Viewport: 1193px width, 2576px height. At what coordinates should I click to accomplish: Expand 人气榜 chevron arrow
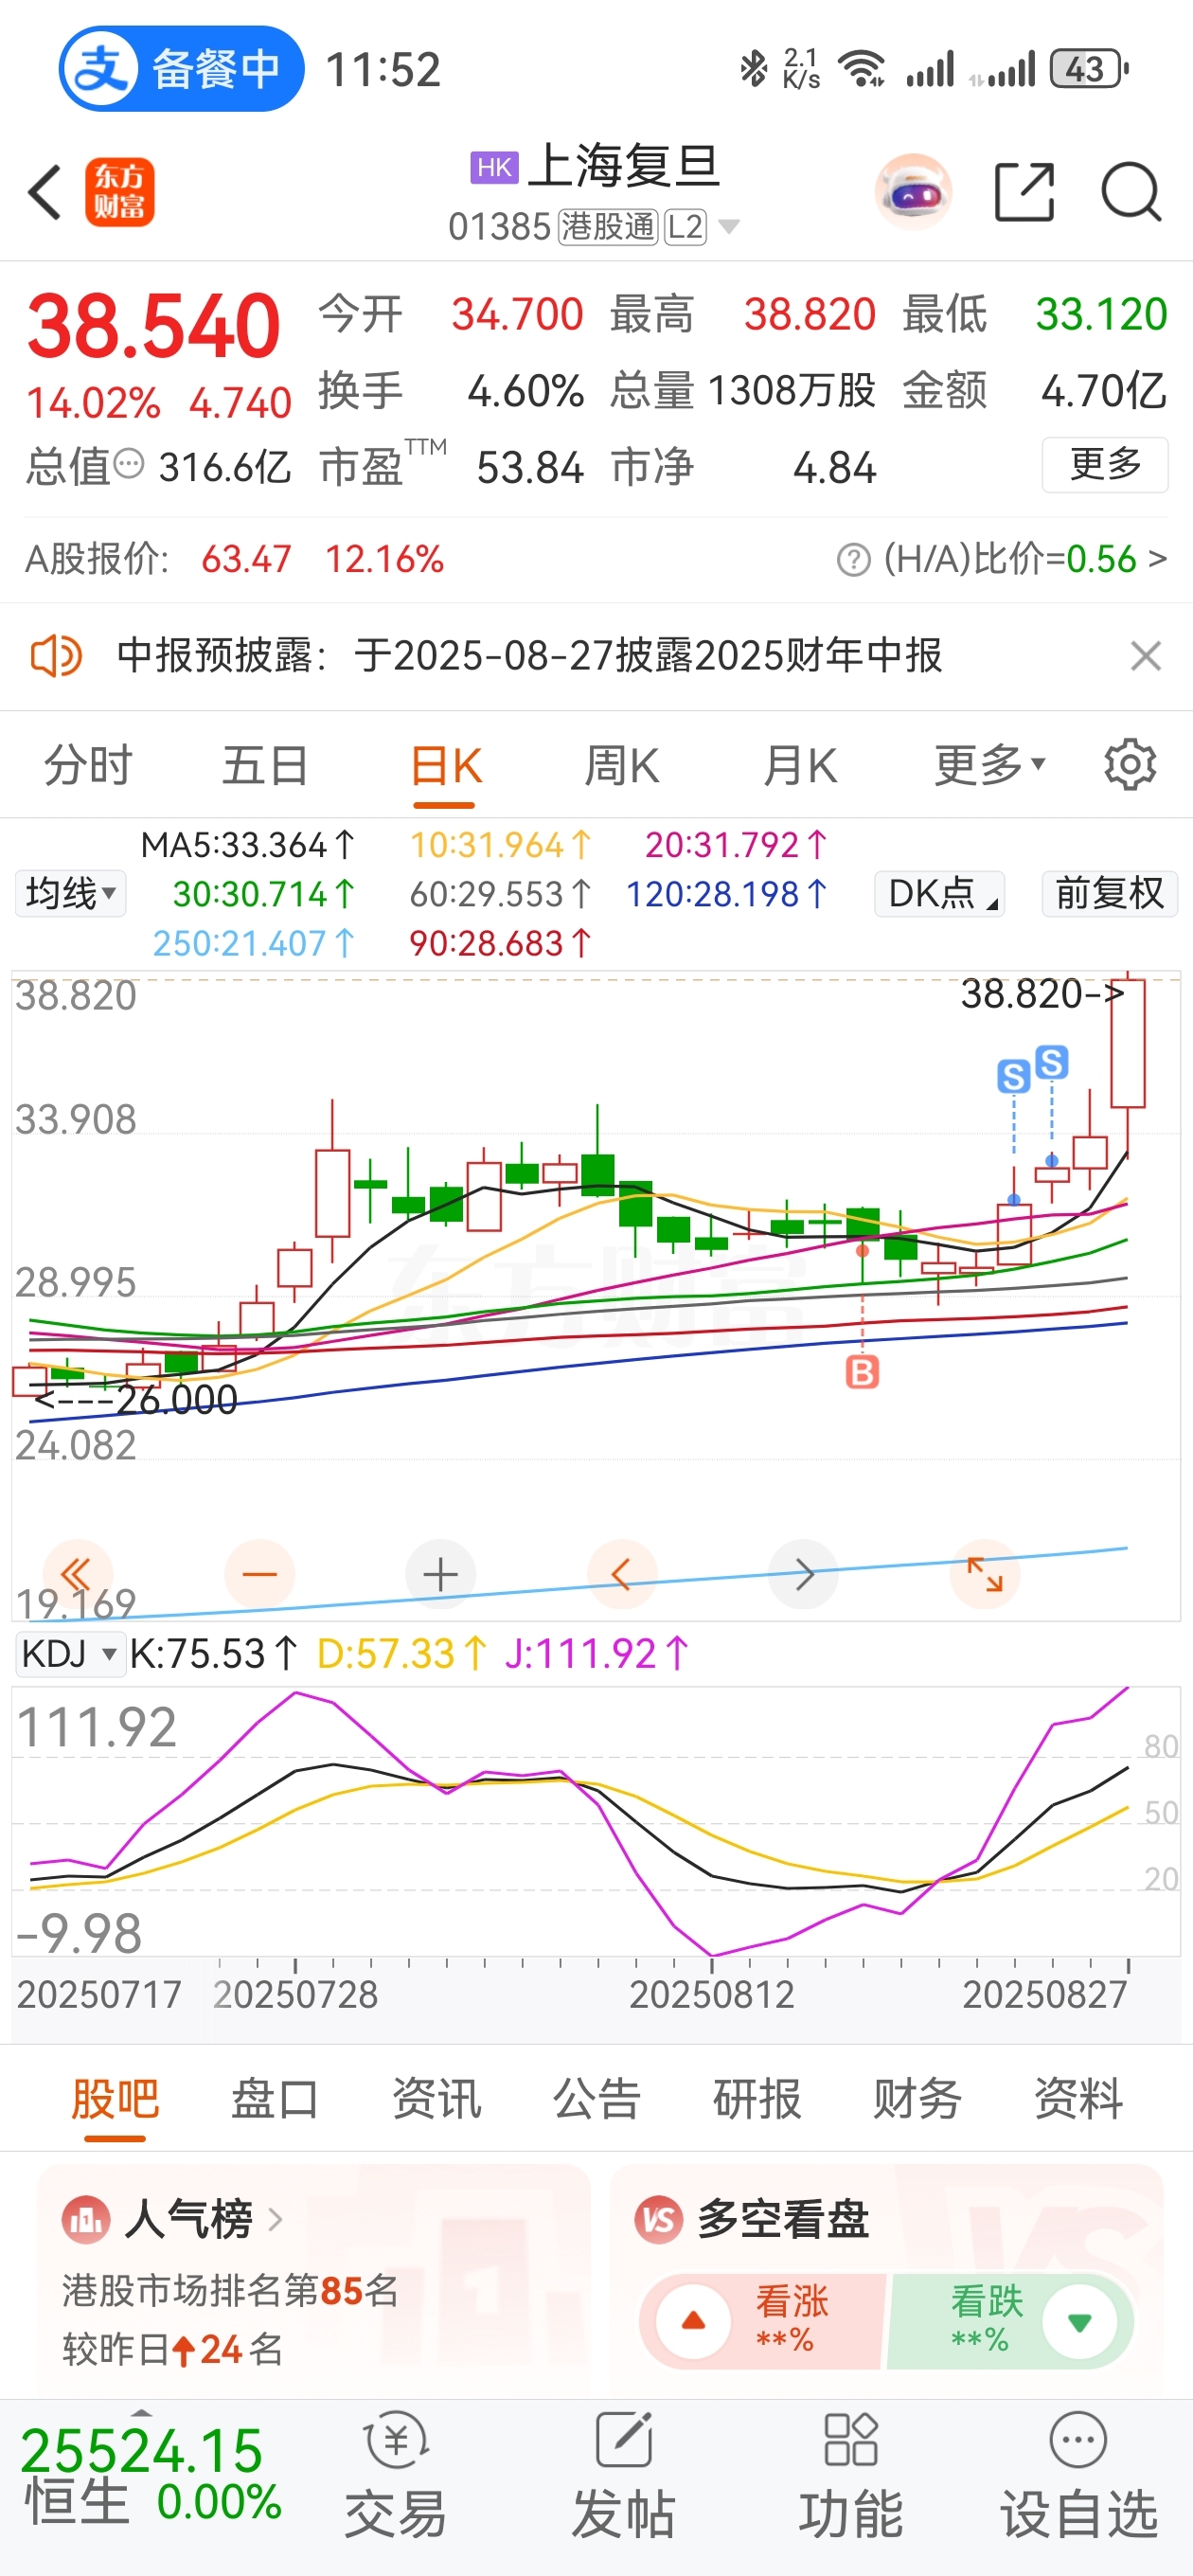[275, 2221]
